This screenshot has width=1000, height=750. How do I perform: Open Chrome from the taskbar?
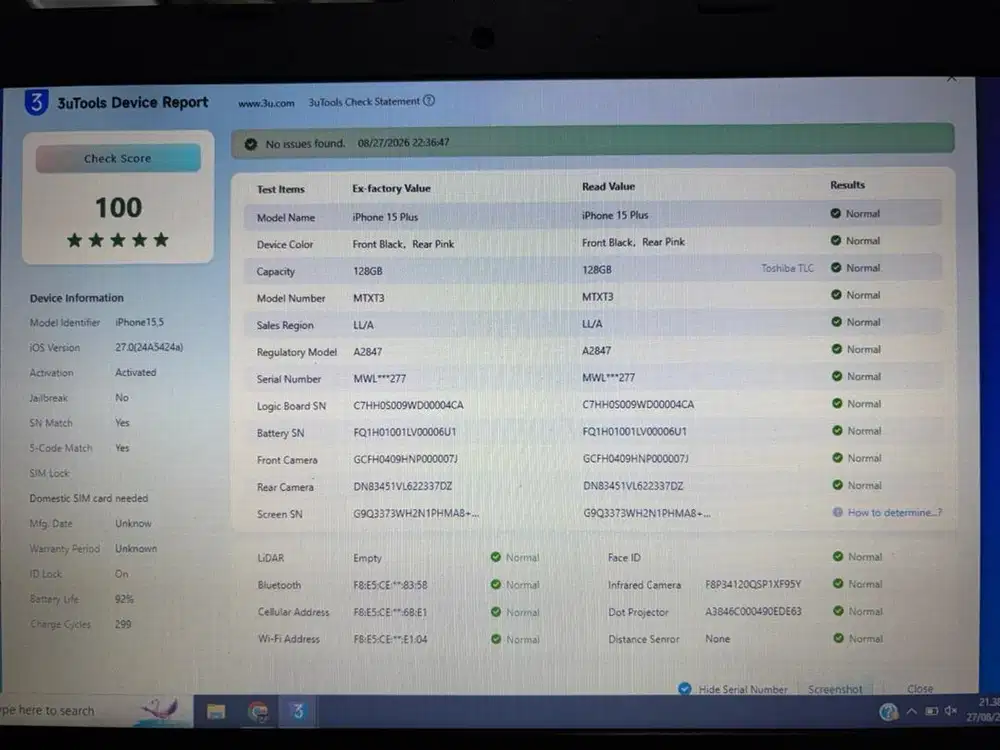258,711
